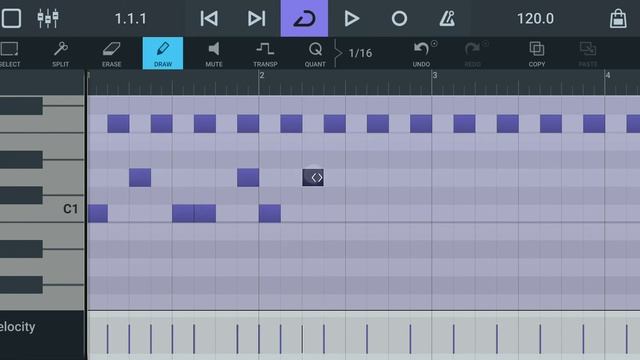
Task: Activate the Draw pencil tool
Action: coord(163,53)
